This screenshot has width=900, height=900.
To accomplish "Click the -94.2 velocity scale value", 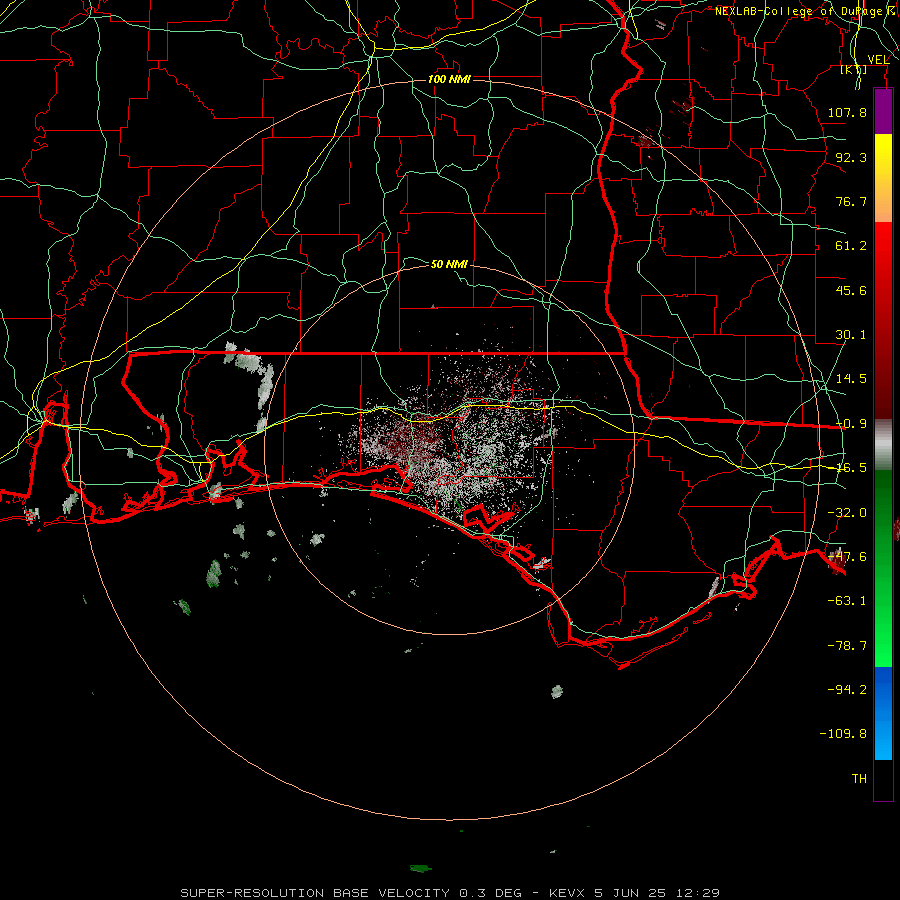I will [x=847, y=689].
